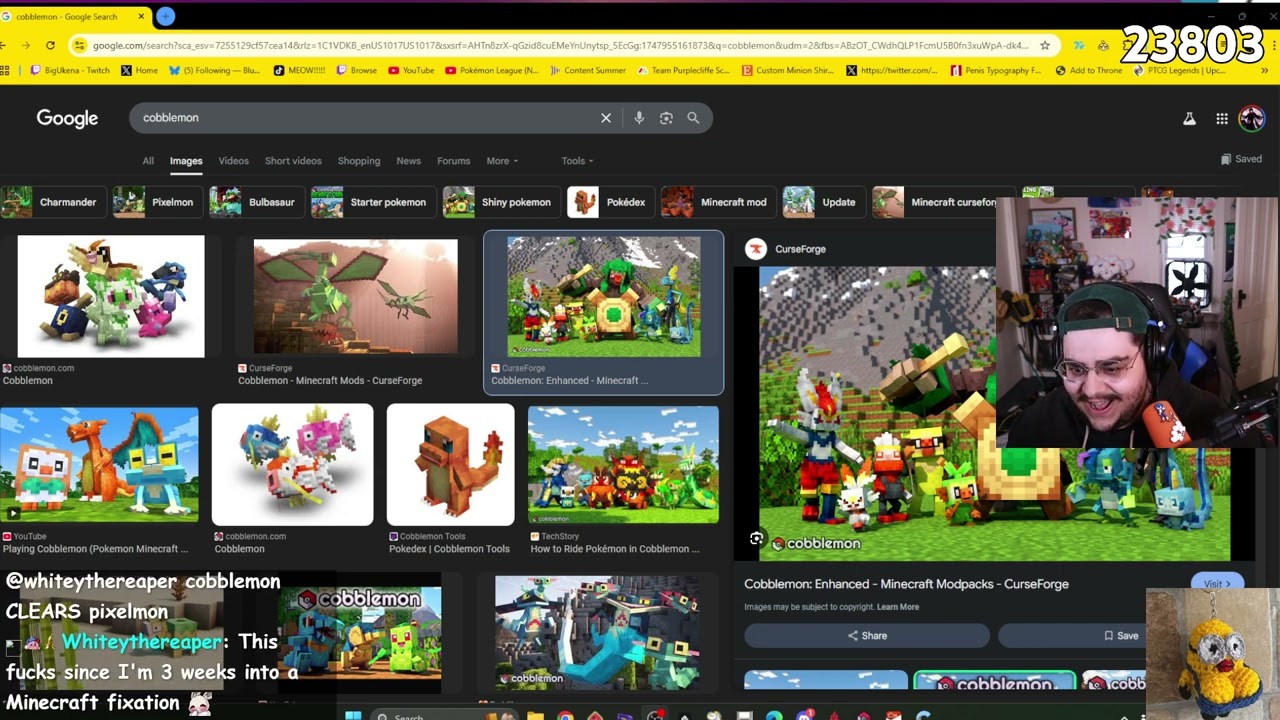
Task: Open the News tab
Action: point(408,161)
